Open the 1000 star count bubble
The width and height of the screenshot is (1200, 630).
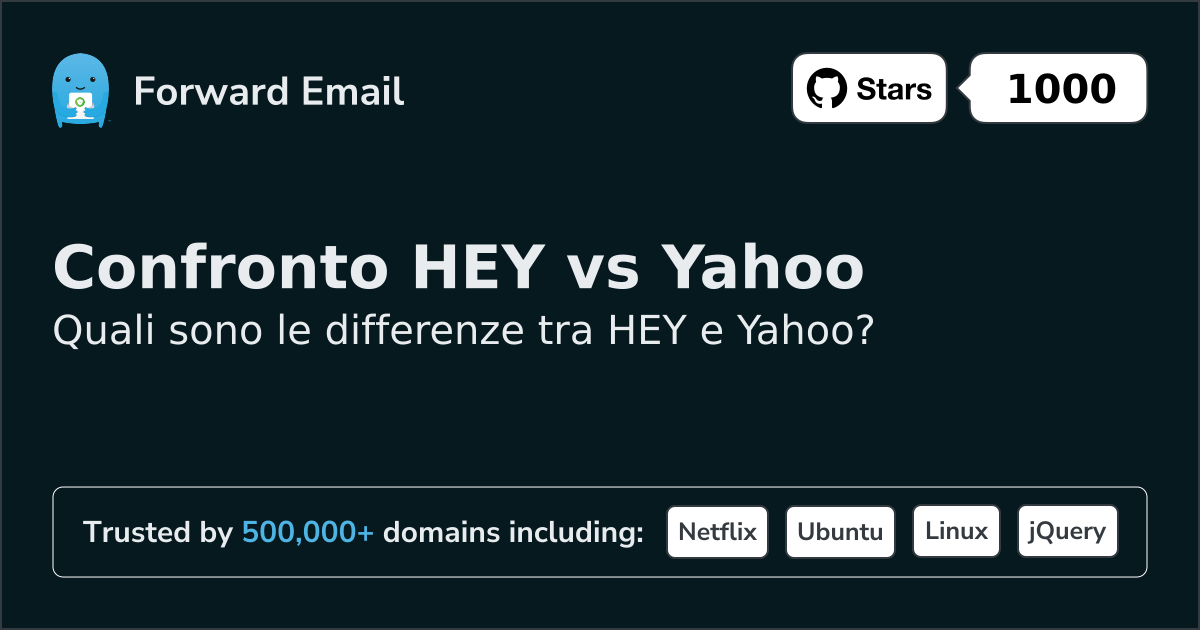(1060, 89)
